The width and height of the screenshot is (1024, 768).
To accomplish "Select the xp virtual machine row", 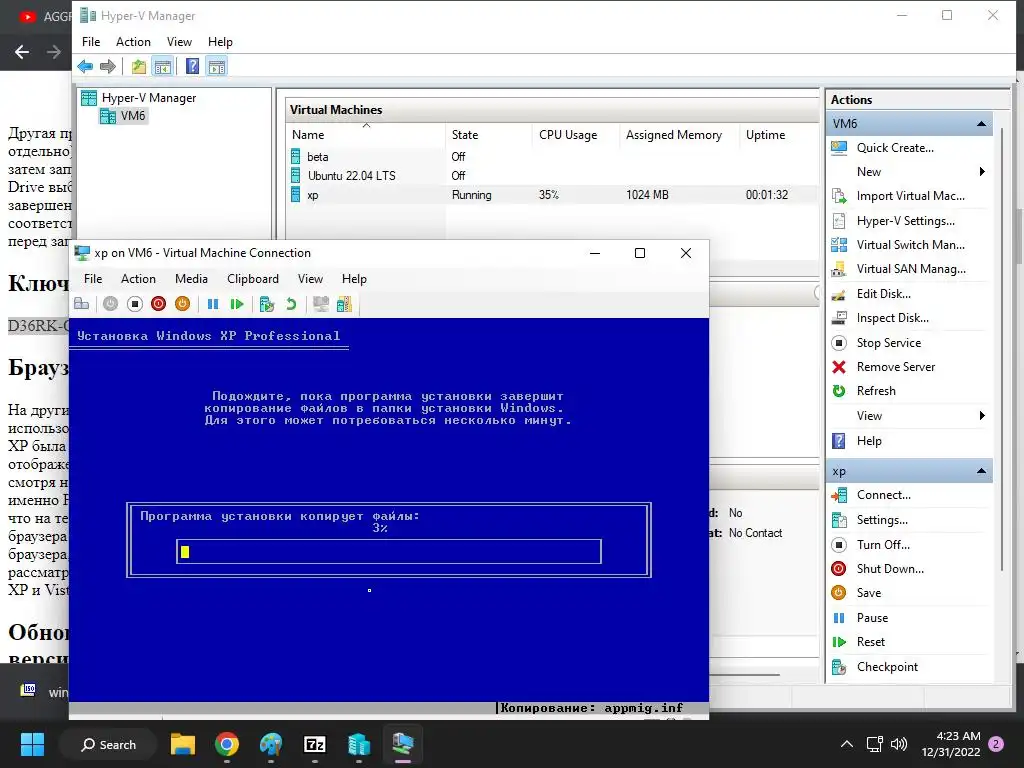I will 552,195.
